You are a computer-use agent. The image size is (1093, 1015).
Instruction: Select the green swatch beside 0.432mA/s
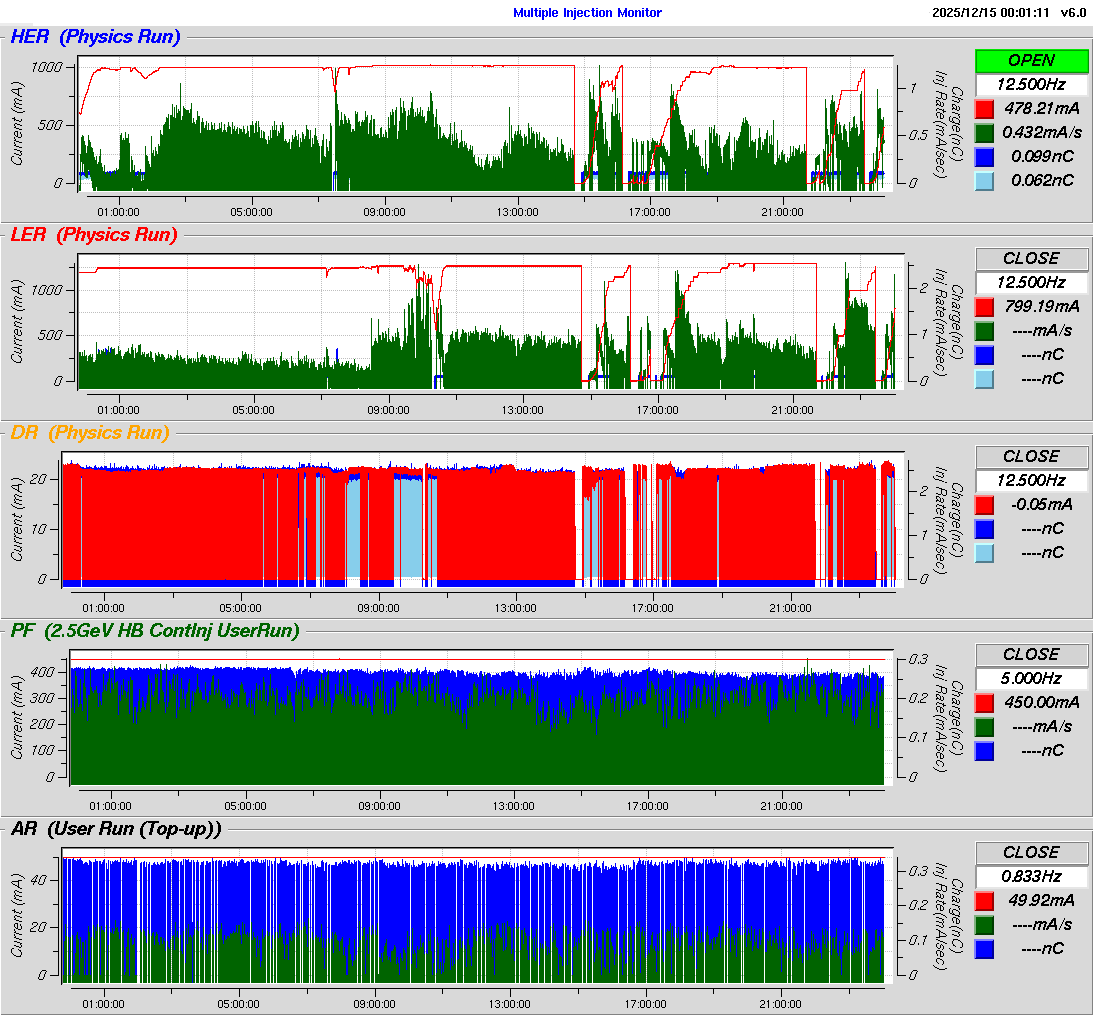pos(985,132)
